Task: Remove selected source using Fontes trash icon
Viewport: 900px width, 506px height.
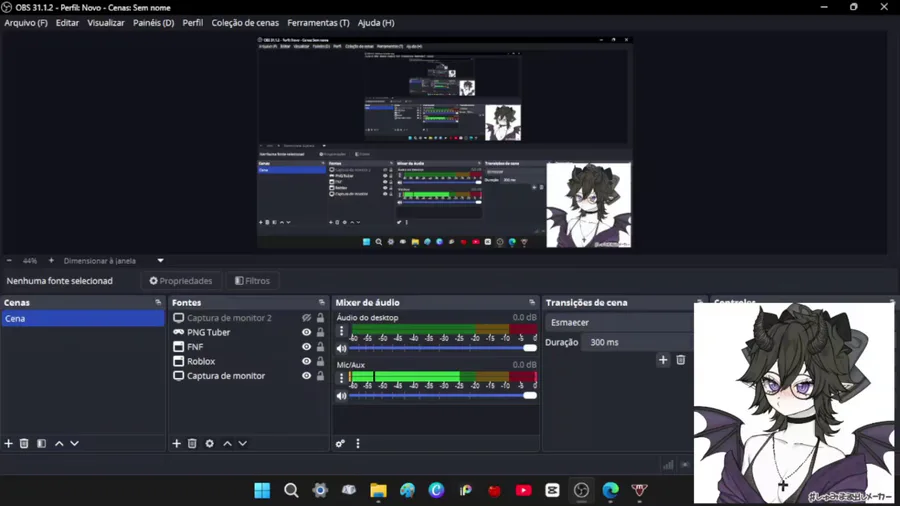Action: pyautogui.click(x=192, y=443)
